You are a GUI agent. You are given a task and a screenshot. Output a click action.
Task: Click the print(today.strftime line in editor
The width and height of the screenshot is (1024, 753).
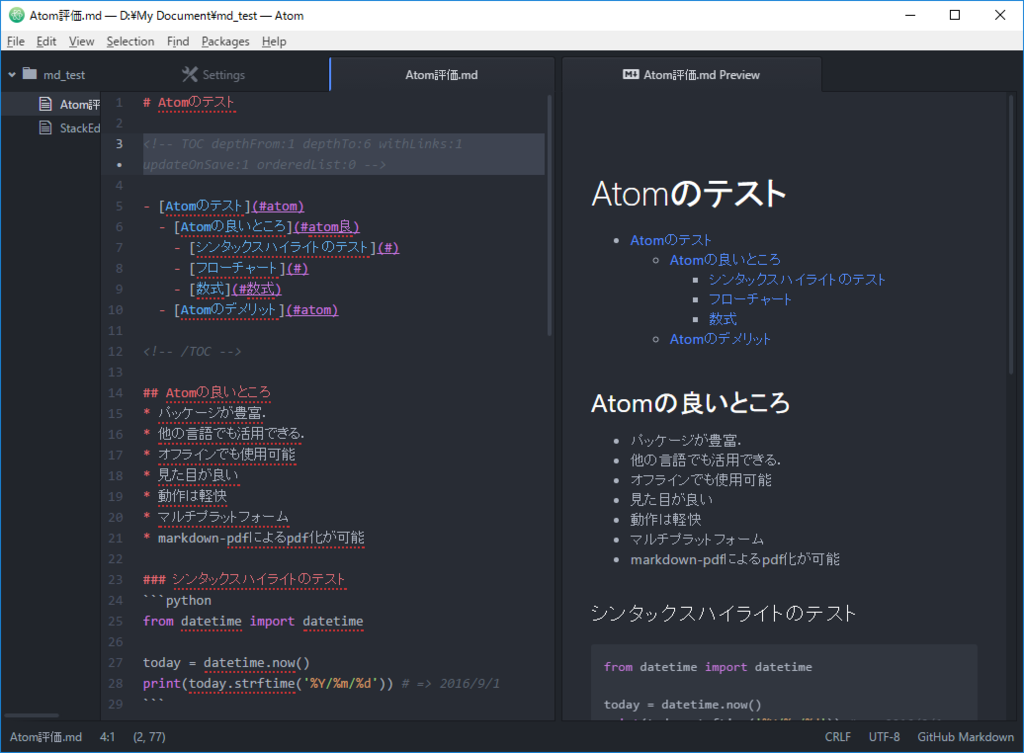tap(321, 684)
